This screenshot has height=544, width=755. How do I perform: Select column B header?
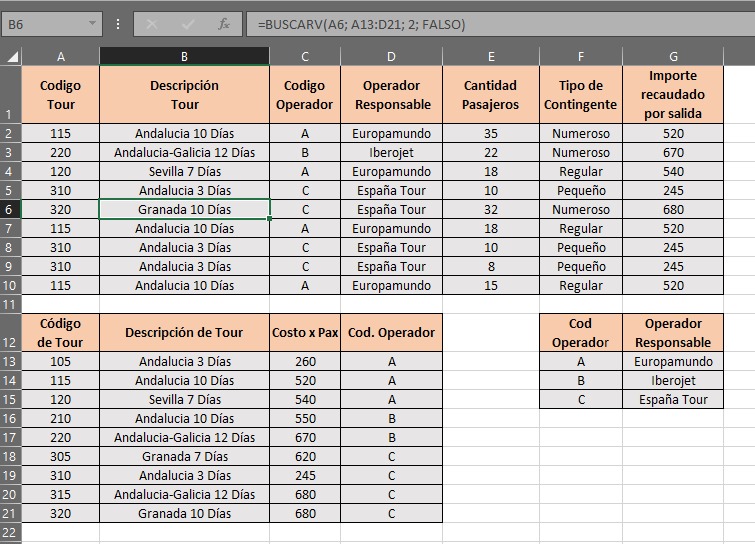point(184,57)
